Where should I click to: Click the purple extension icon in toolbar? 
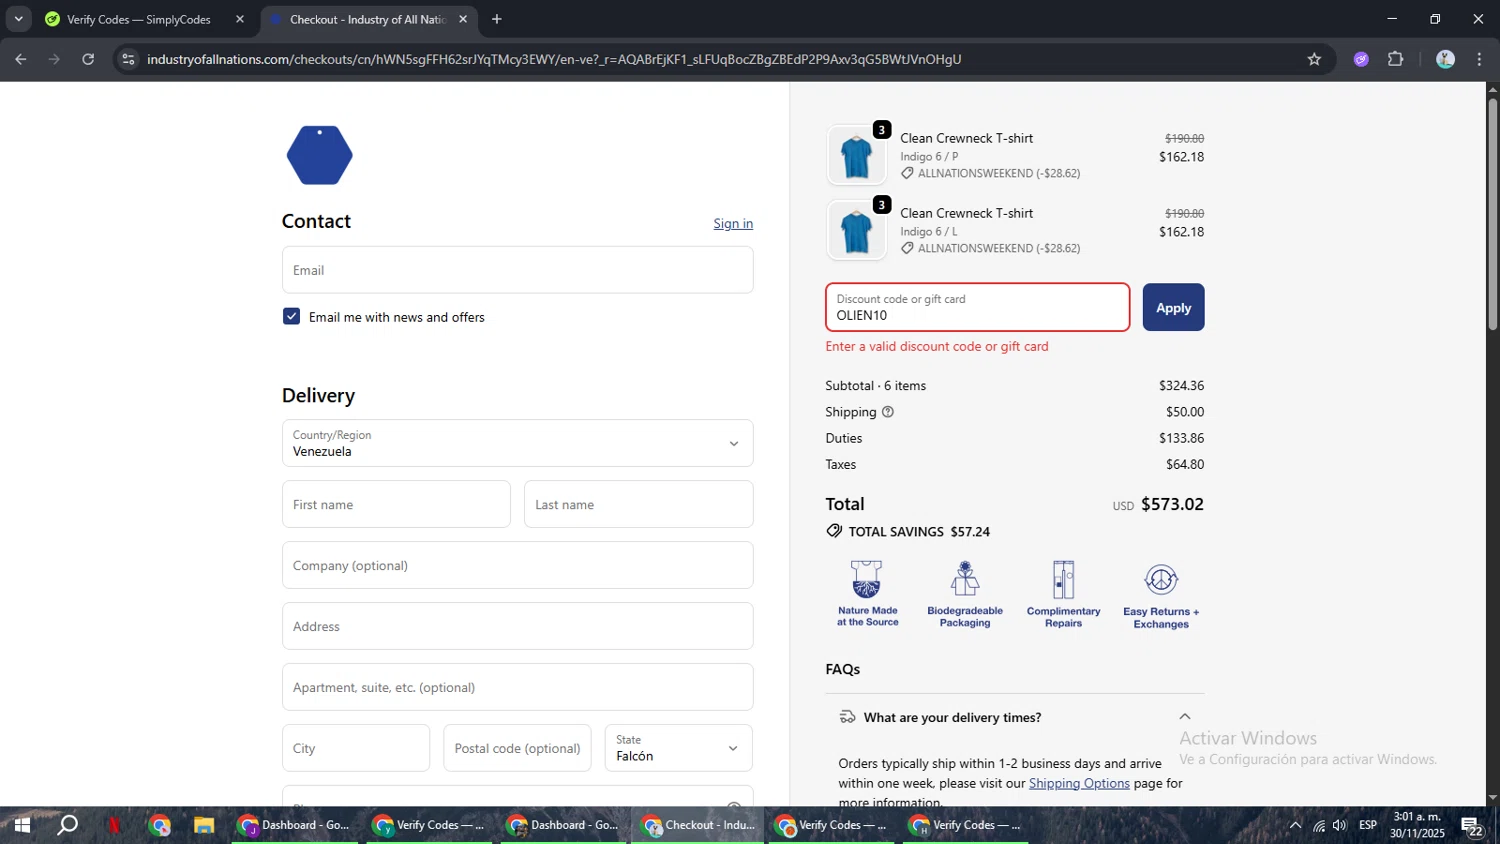click(1361, 59)
